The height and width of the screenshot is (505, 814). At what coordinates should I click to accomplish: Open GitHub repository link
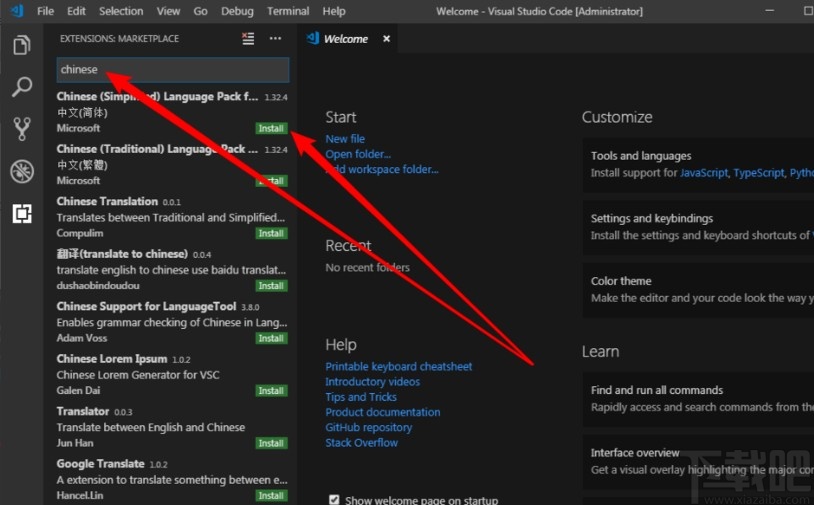[369, 427]
